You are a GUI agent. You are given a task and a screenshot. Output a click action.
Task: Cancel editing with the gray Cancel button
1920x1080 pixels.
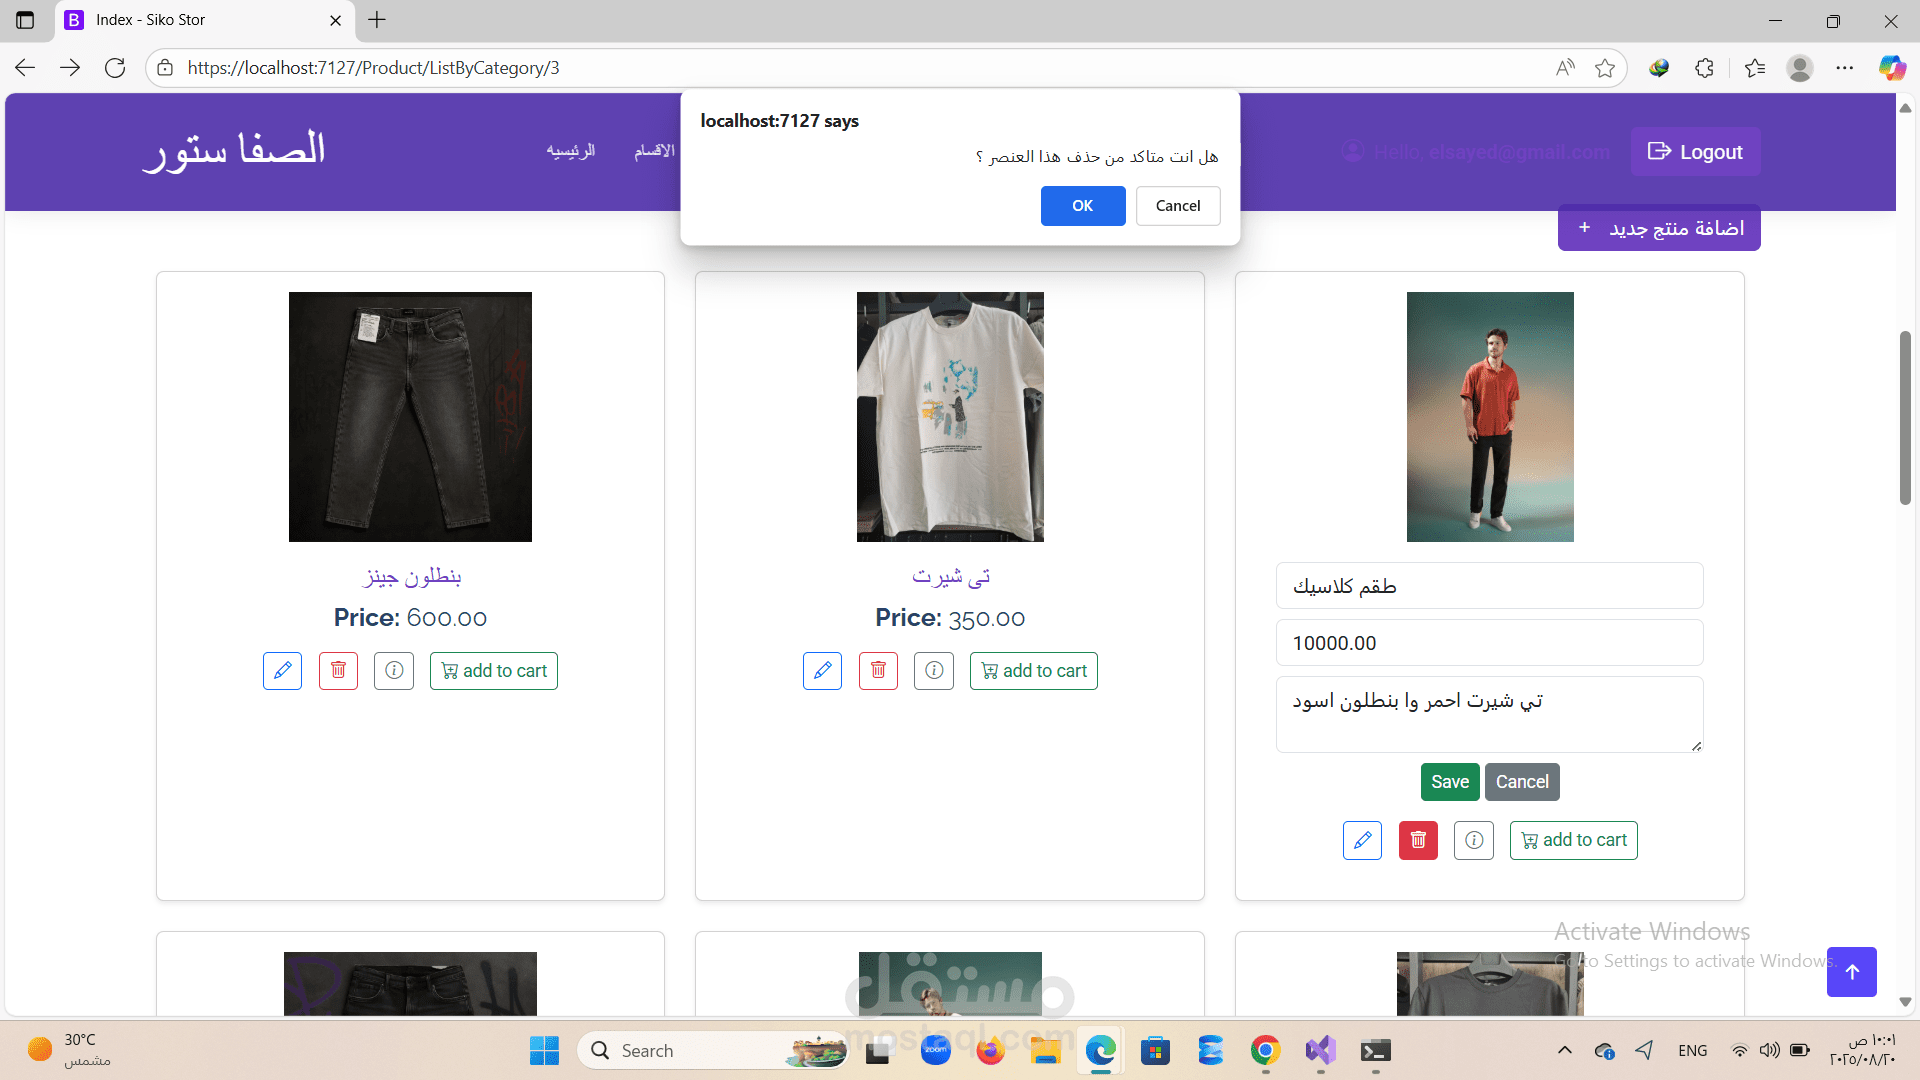coord(1522,782)
